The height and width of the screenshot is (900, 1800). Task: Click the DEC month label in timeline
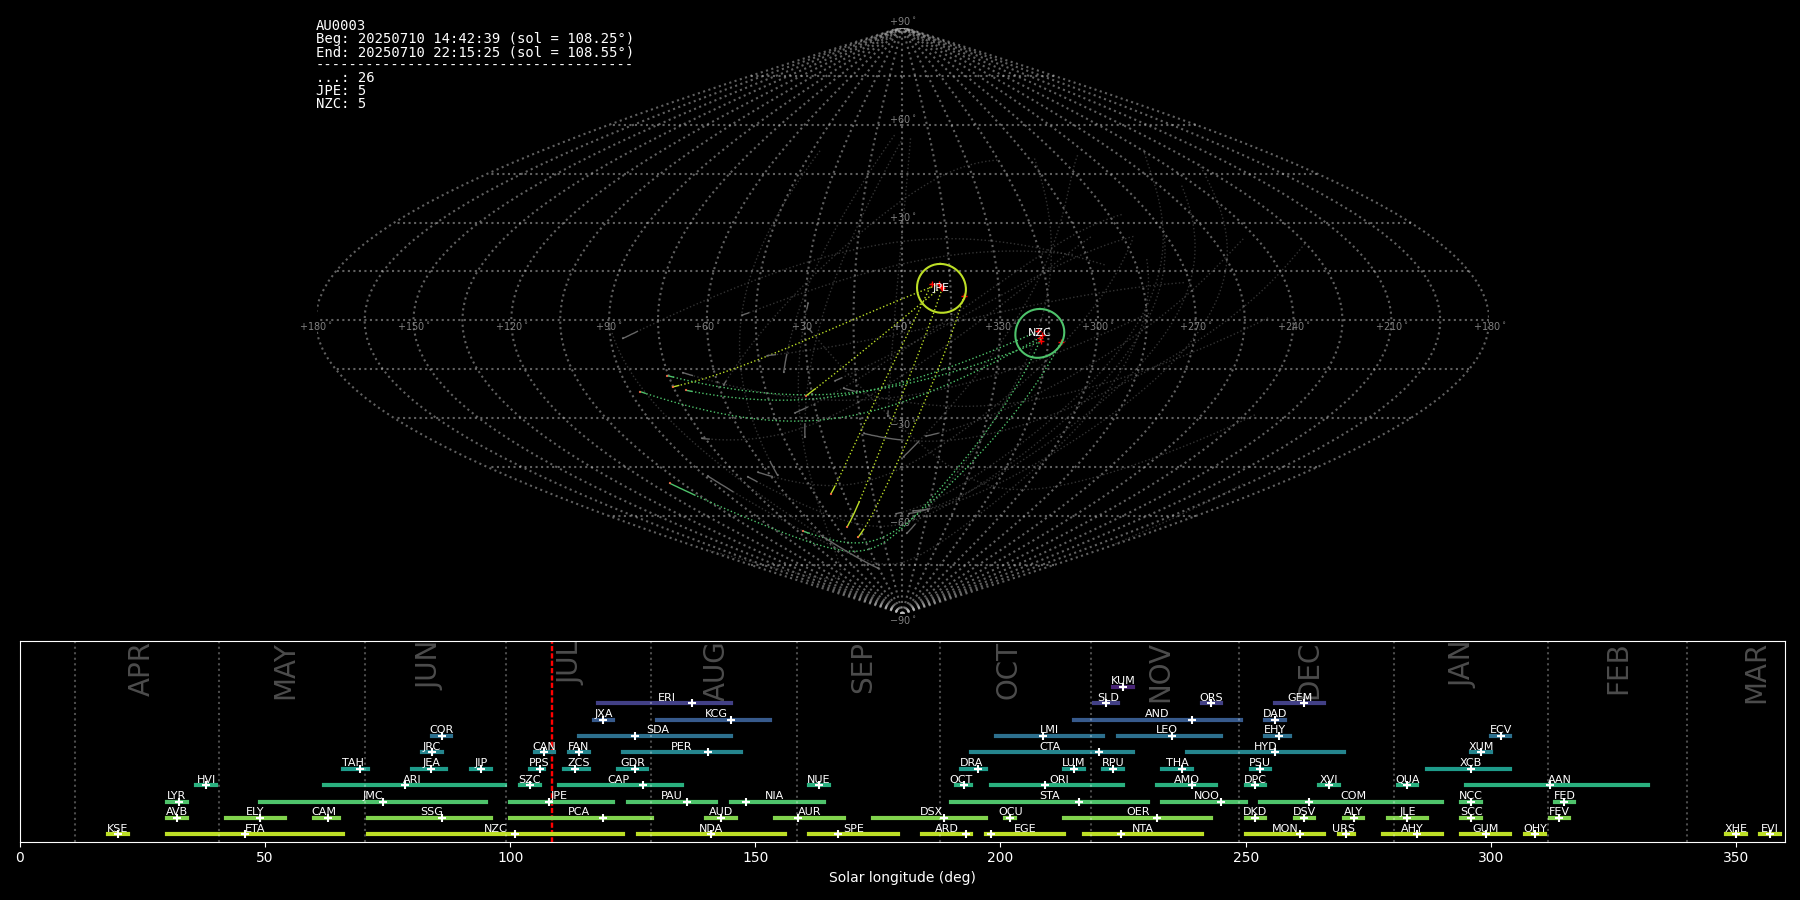click(x=1309, y=672)
